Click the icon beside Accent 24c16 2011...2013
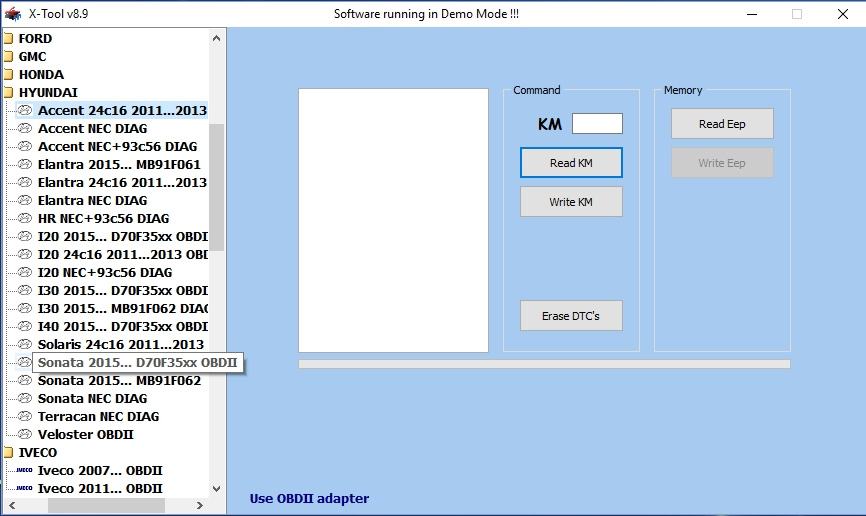 (25, 110)
